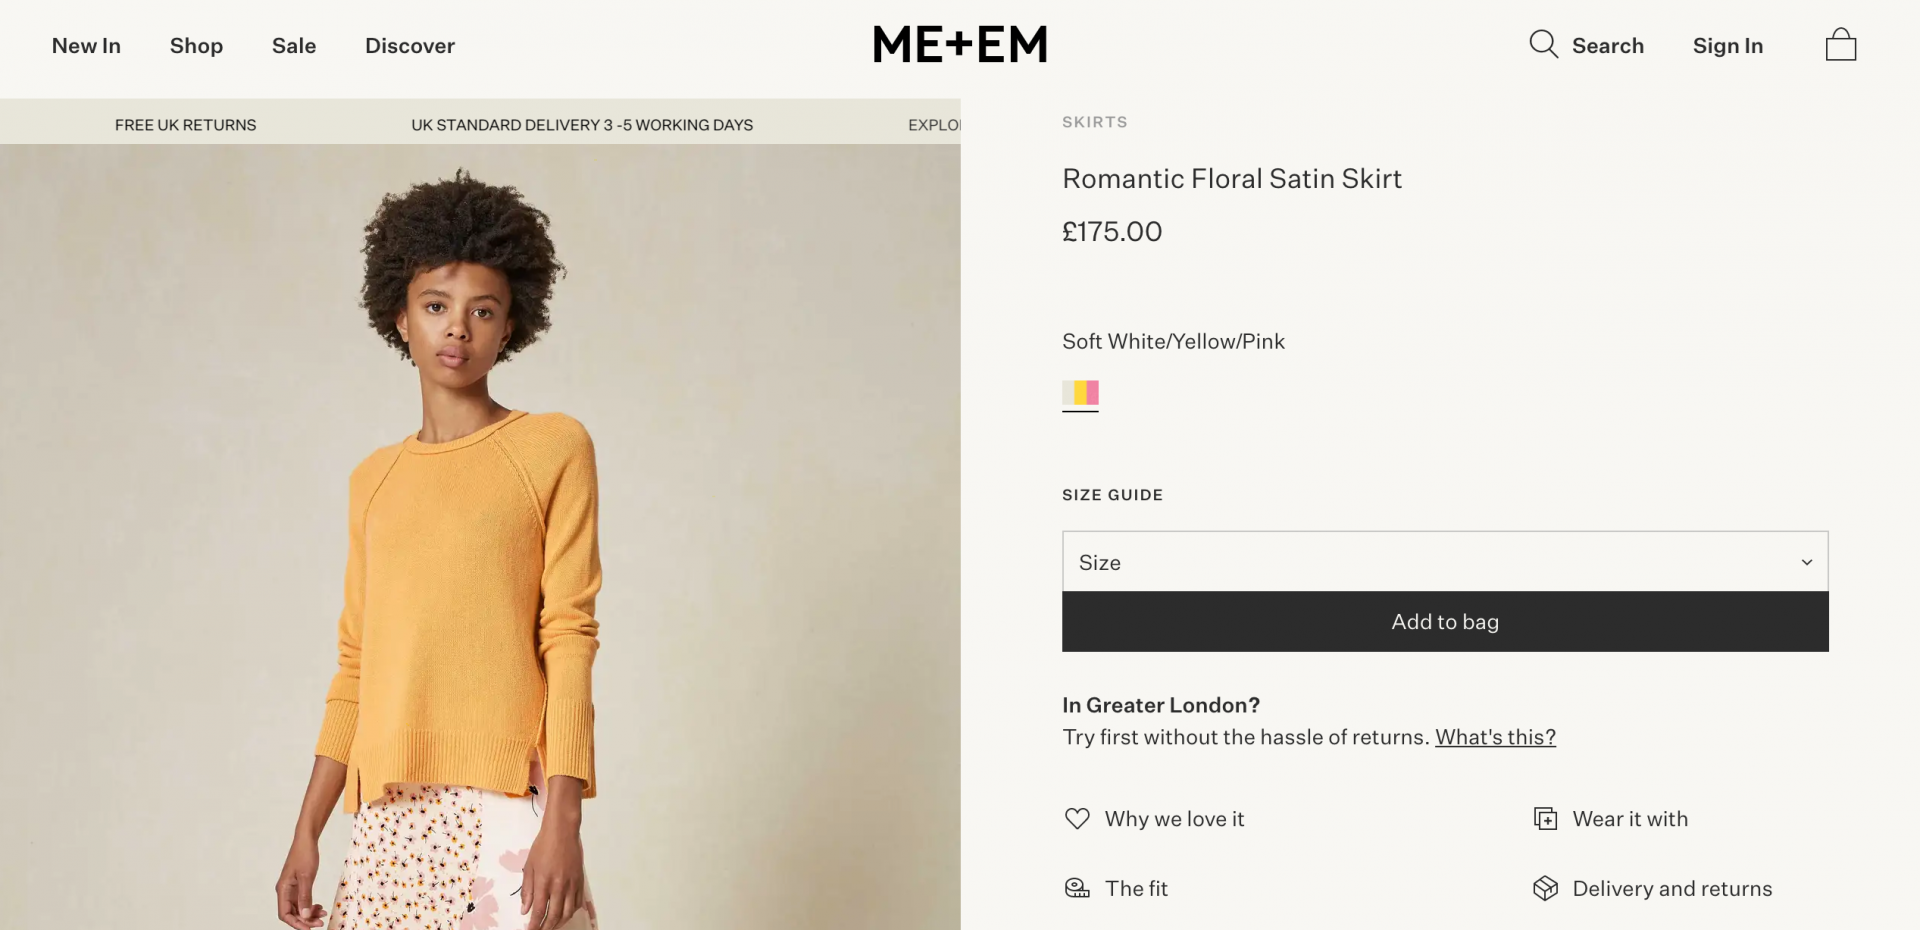Click the ME+EM logo
The image size is (1920, 930).
(959, 44)
